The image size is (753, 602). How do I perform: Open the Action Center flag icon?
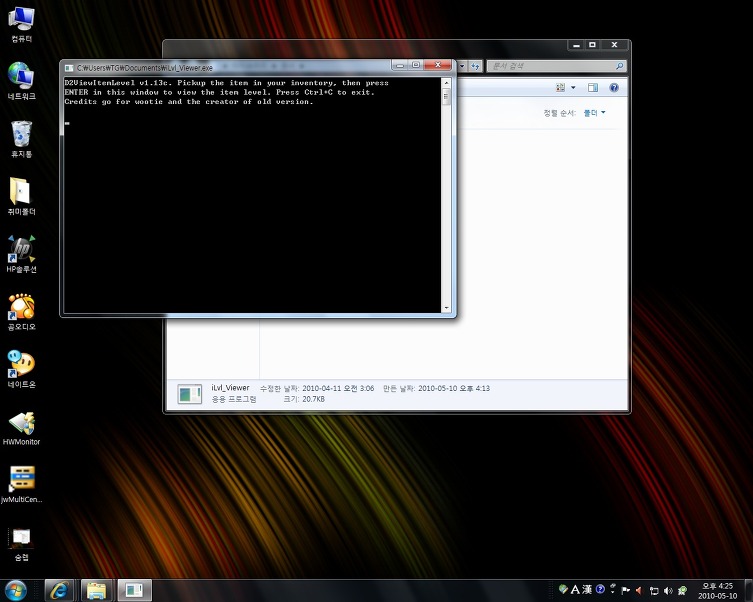pyautogui.click(x=626, y=590)
